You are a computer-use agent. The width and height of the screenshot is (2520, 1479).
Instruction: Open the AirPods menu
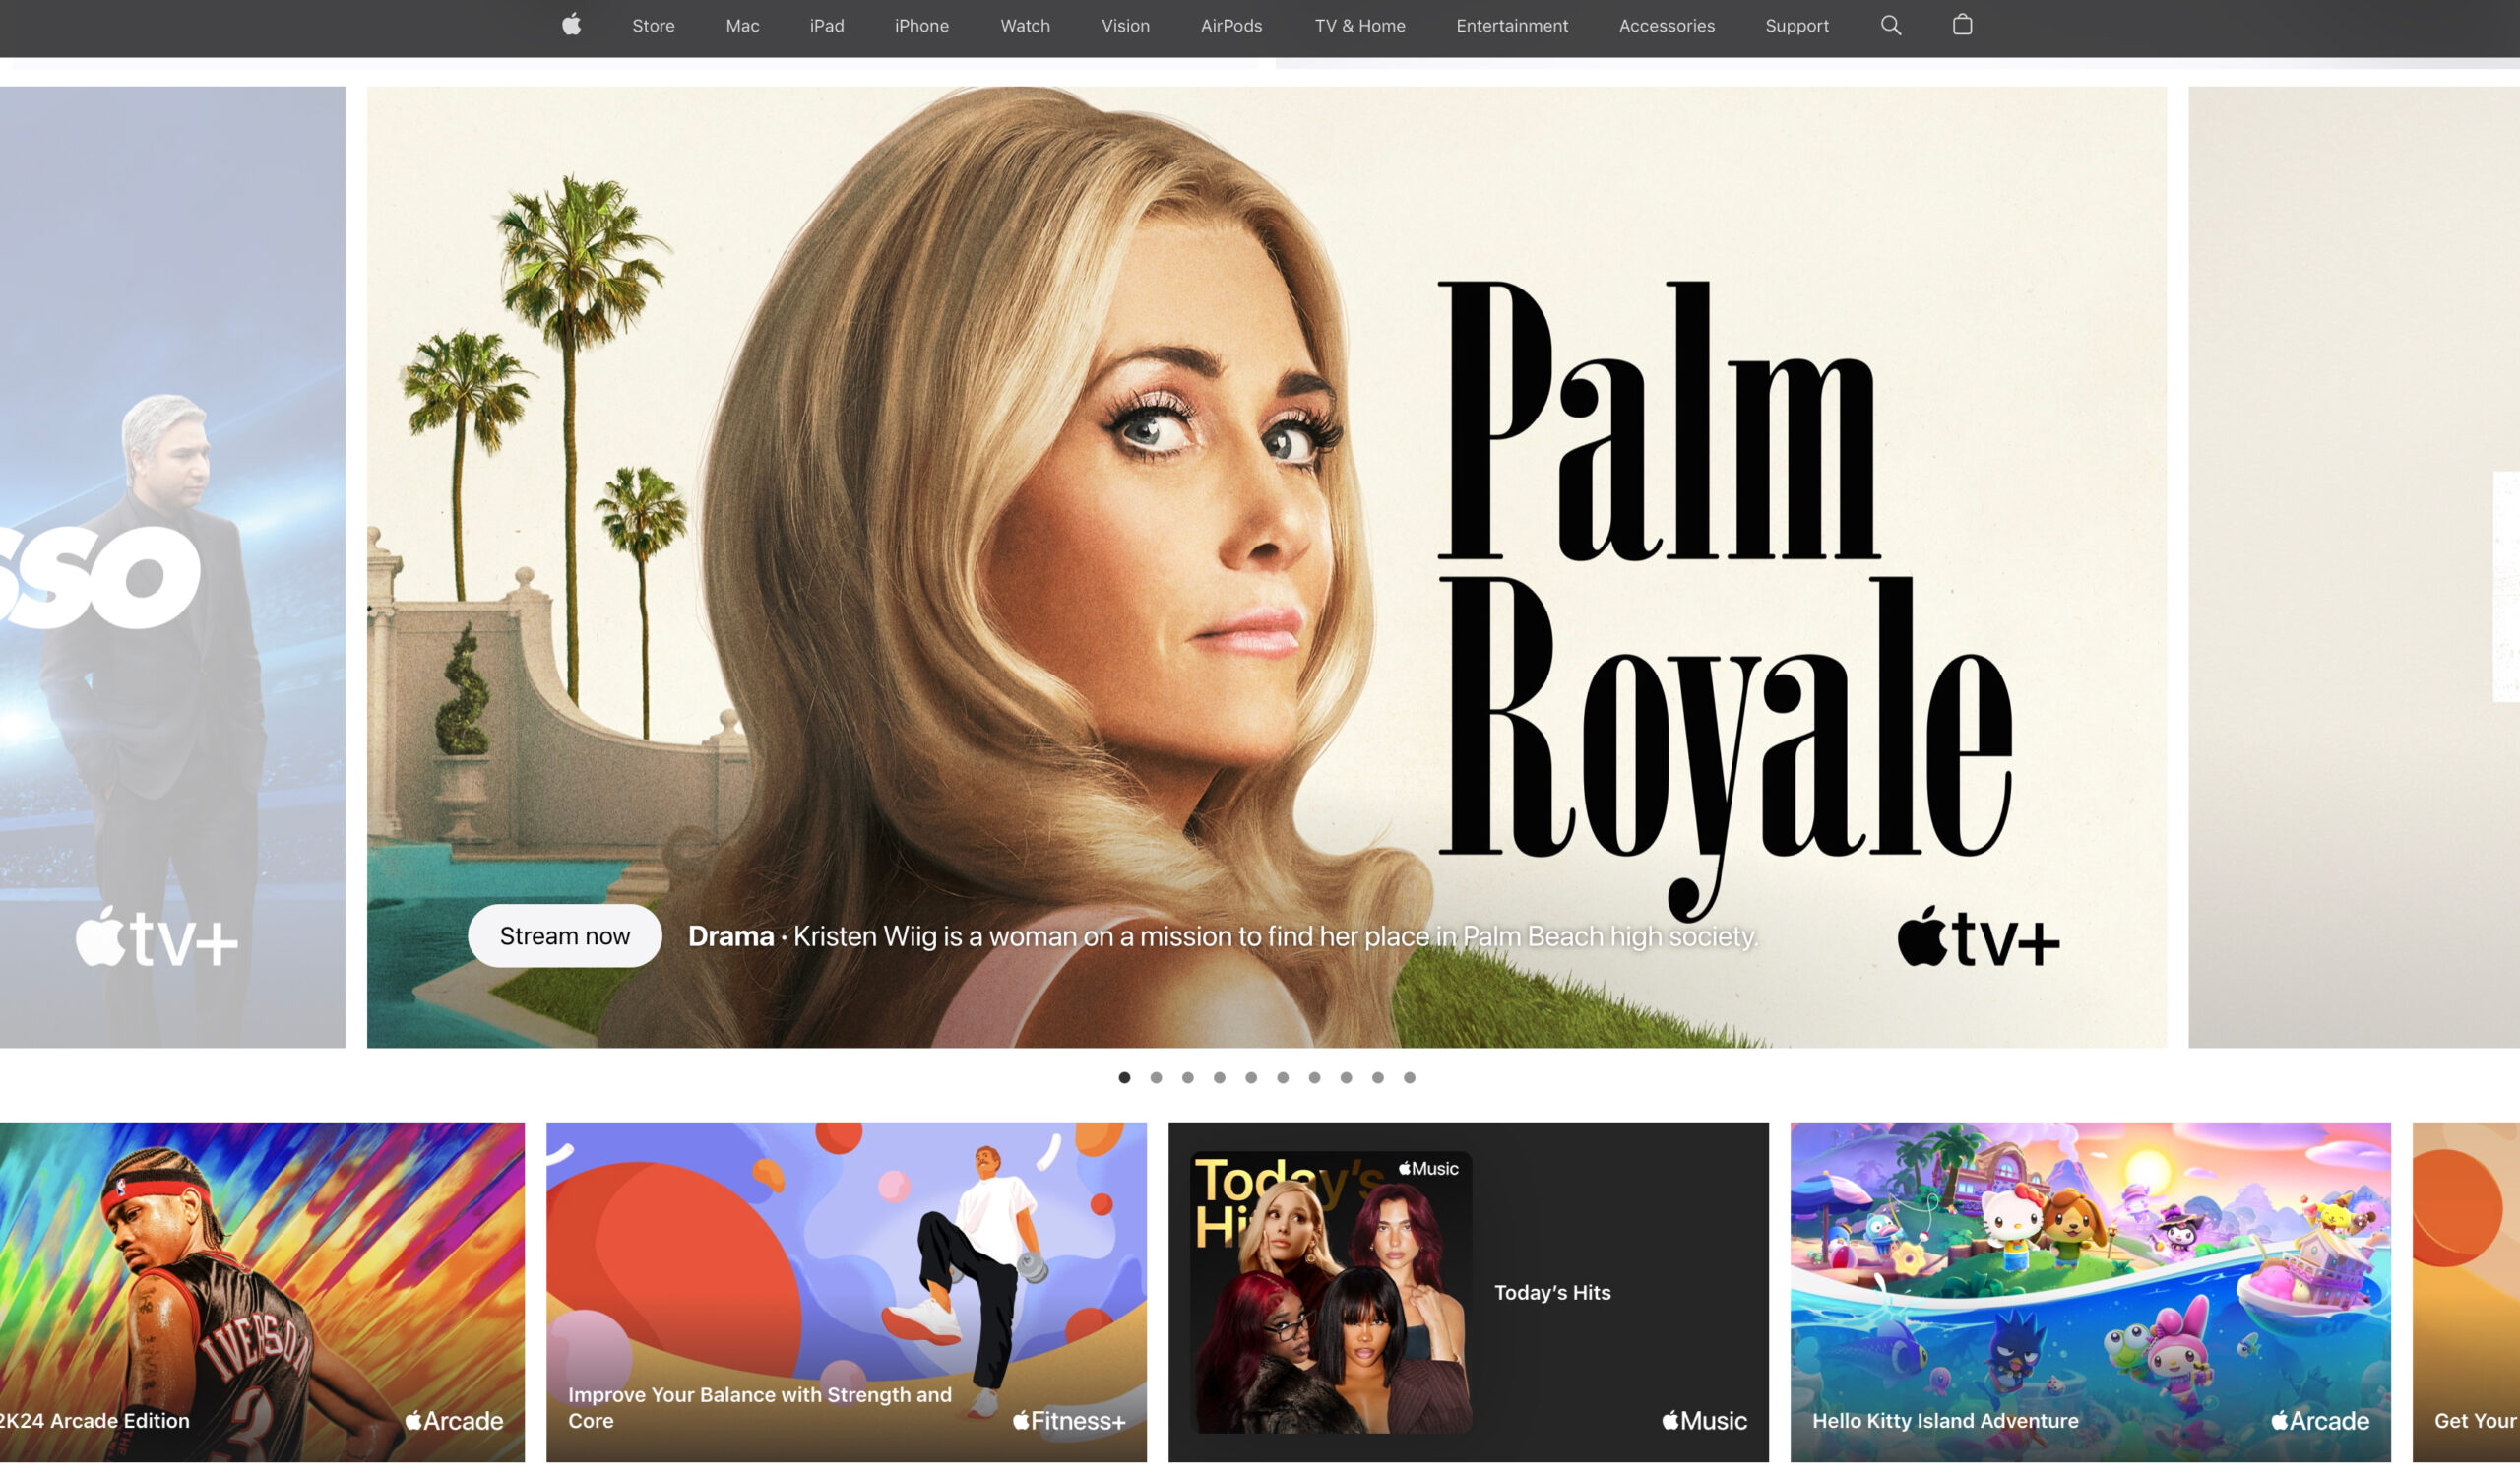click(1231, 26)
